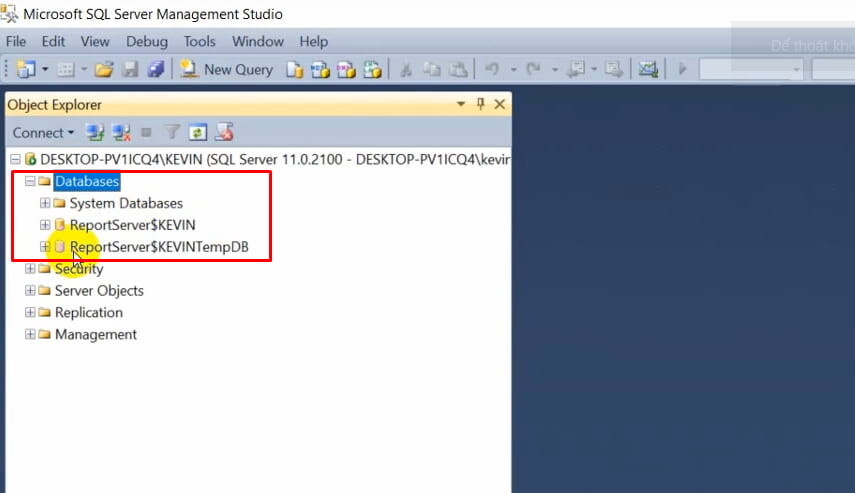Click Refresh icon in Object Explorer toolbar
This screenshot has width=855, height=493.
pyautogui.click(x=197, y=133)
